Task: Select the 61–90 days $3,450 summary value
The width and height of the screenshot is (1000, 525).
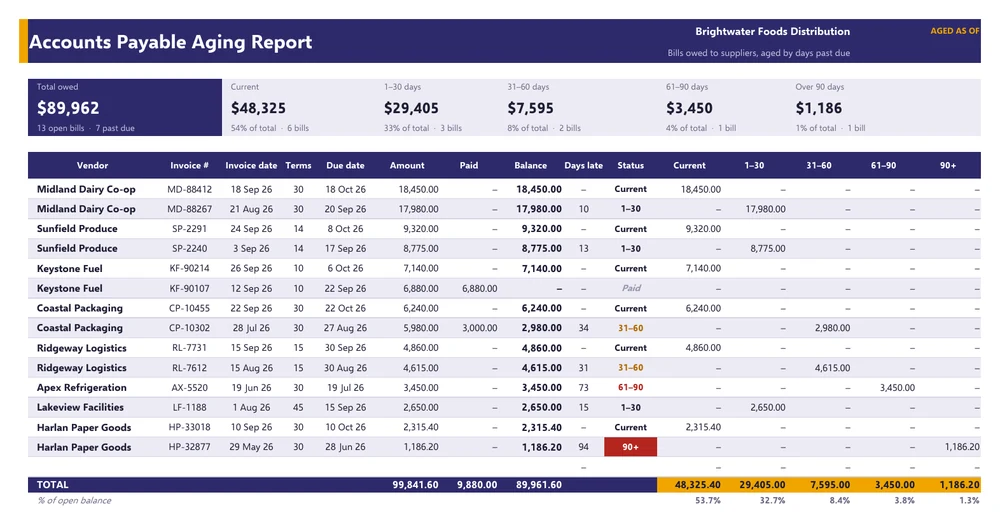Action: click(689, 108)
